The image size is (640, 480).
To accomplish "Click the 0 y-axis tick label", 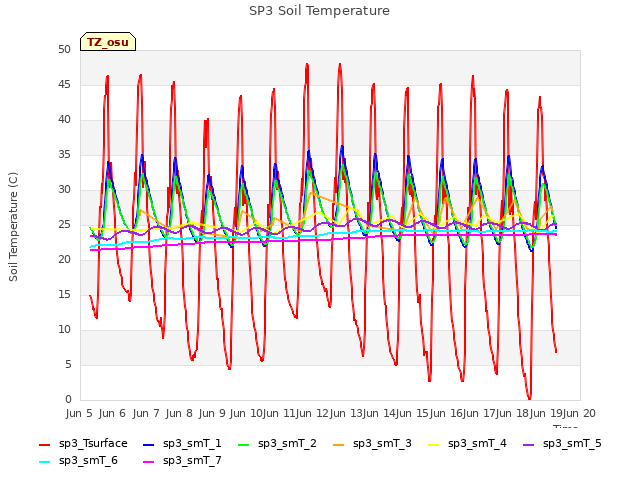I will point(68,400).
